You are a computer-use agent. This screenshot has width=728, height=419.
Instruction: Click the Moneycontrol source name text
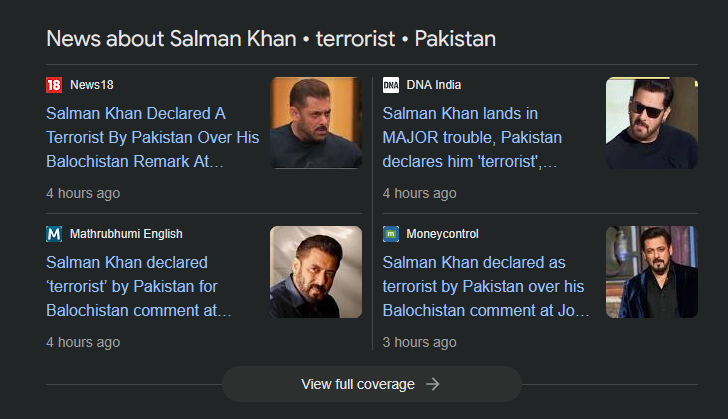point(442,234)
